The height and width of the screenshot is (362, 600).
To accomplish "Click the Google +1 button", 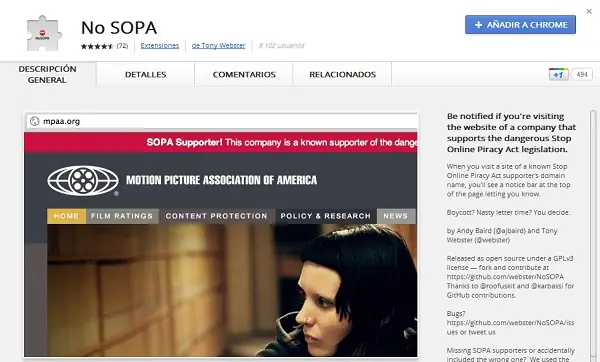I will [558, 74].
